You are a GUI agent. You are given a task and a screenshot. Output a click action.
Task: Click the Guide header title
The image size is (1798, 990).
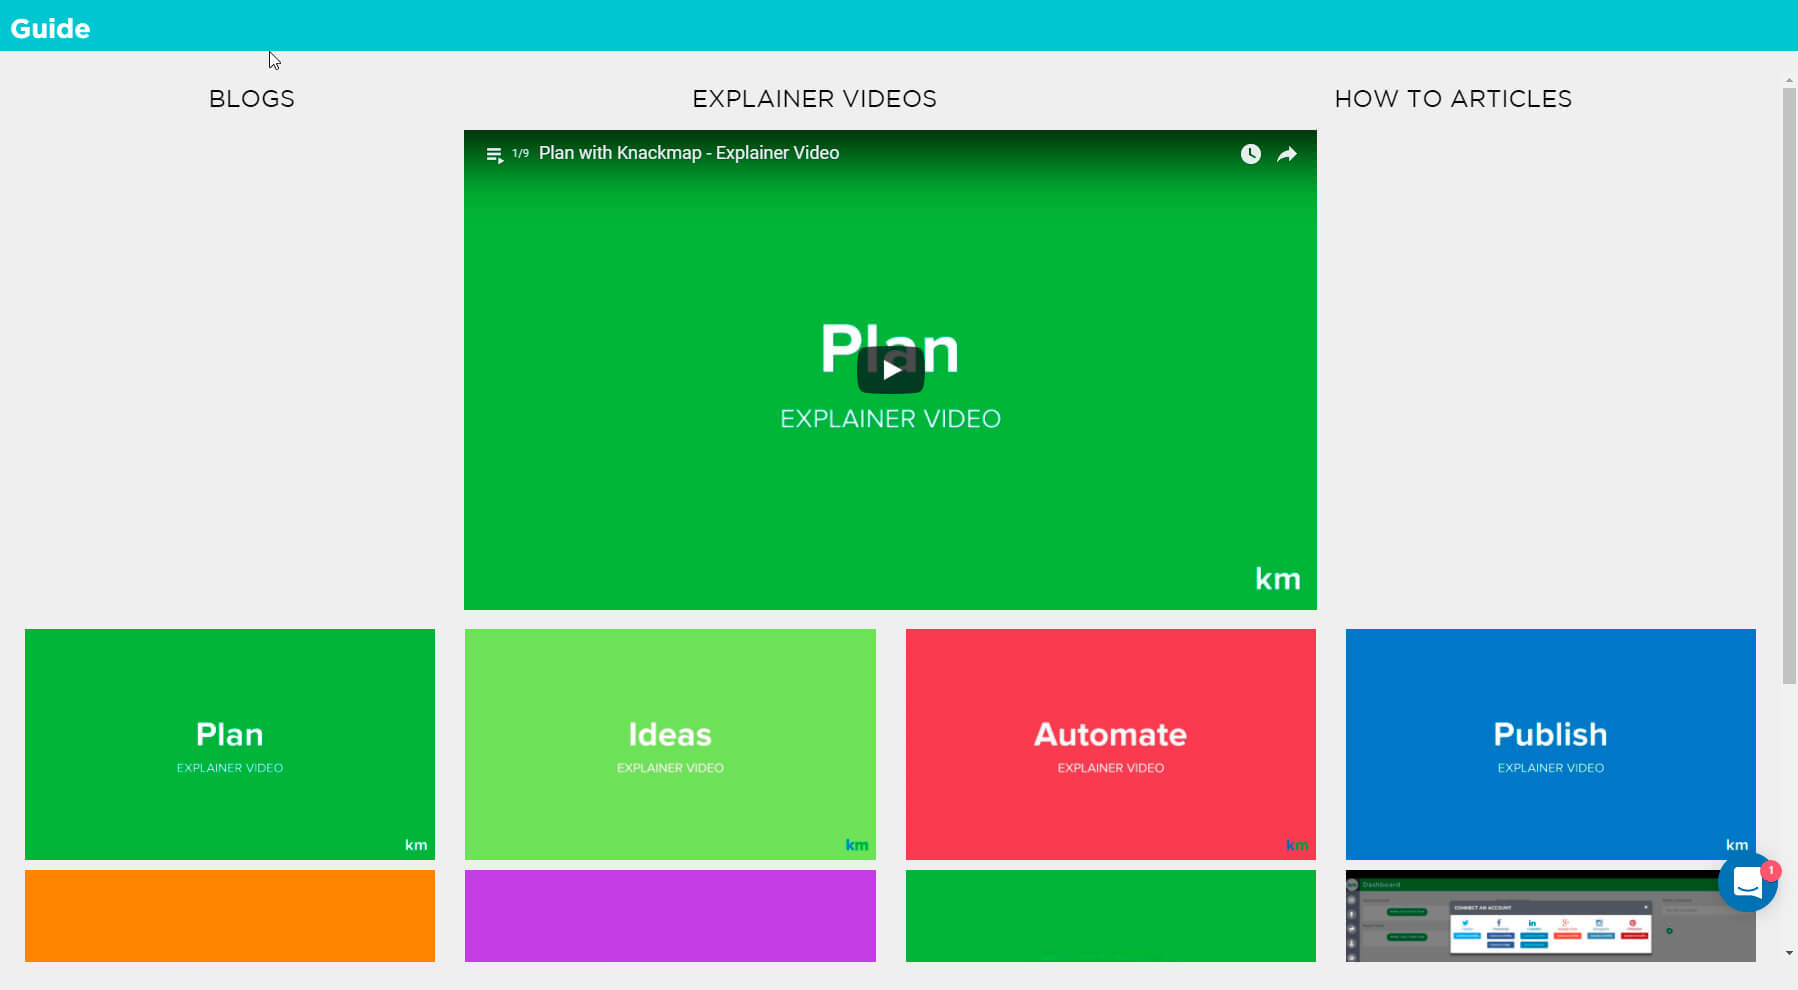click(50, 28)
